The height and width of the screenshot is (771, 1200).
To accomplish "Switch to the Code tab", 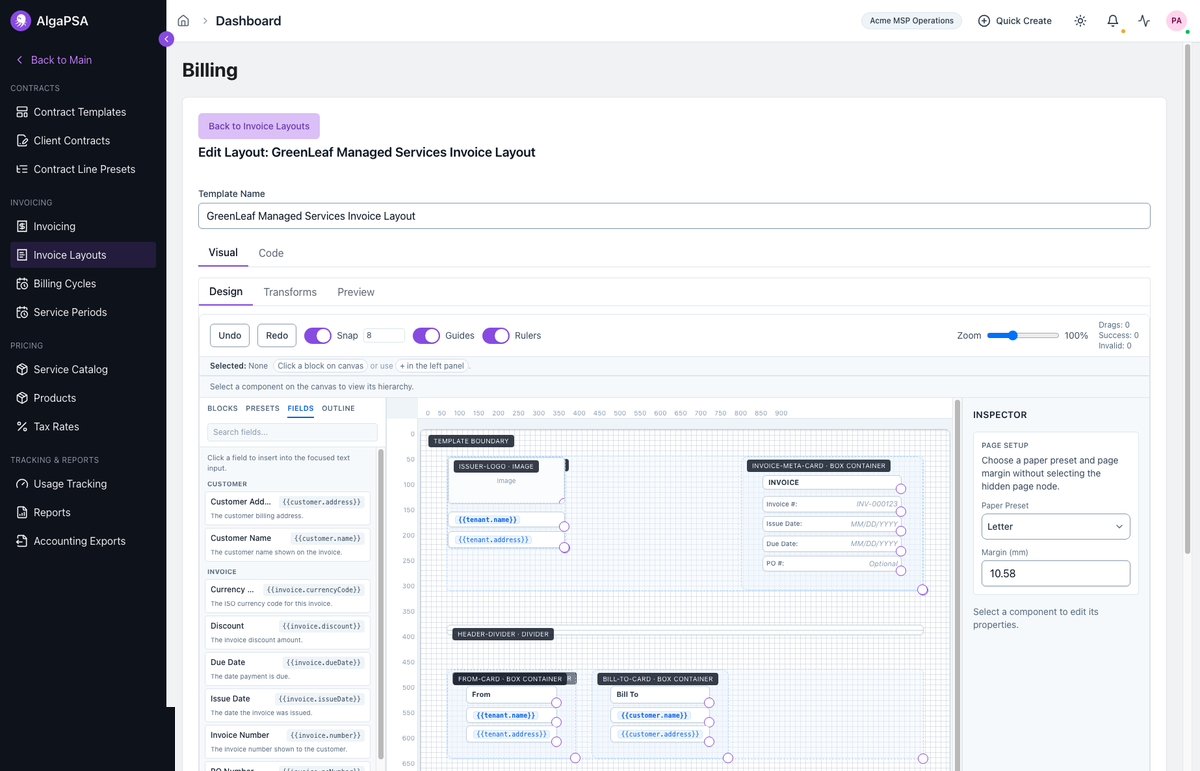I will point(271,253).
